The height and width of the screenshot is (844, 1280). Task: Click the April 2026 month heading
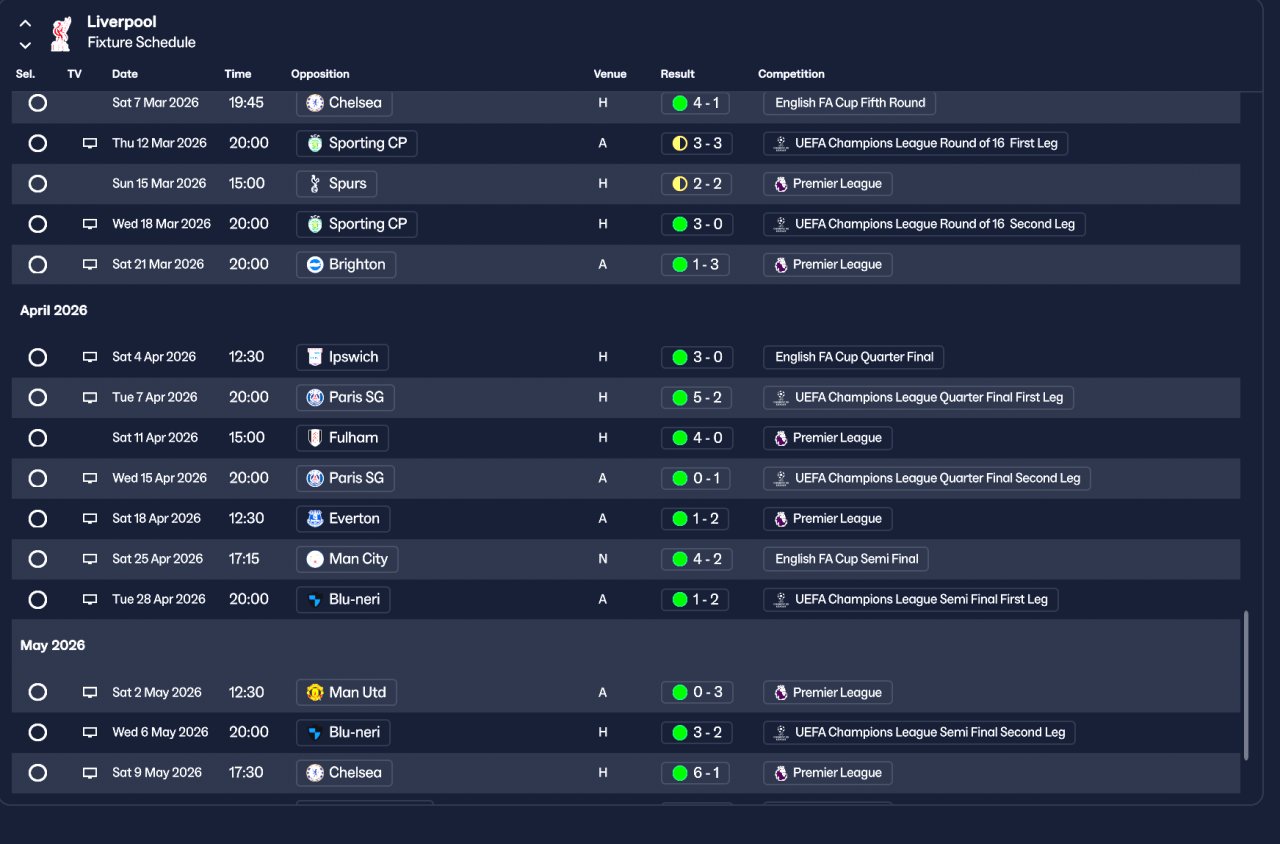[x=54, y=311]
